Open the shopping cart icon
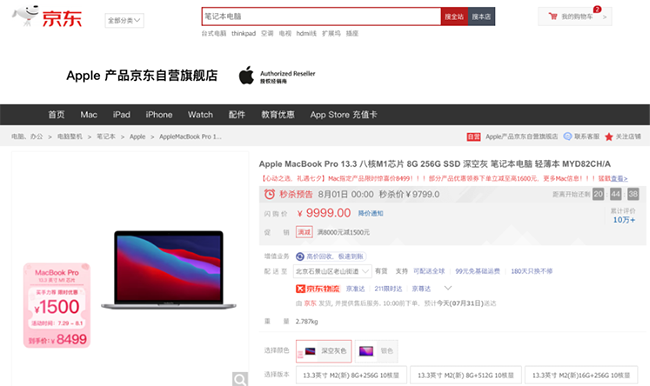This screenshot has height=386, width=650. 553,17
